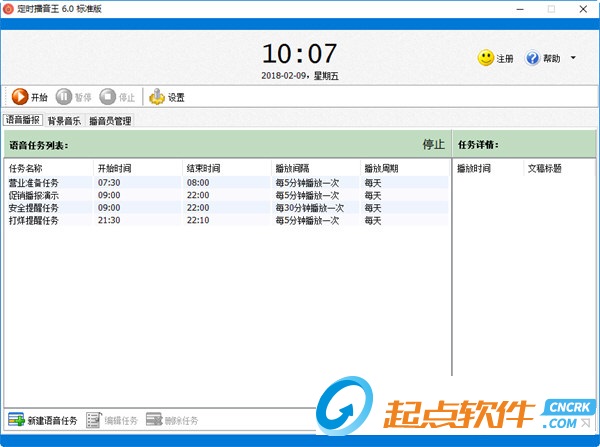Click the 每30分钟播放一次 interval cell
Image resolution: width=600 pixels, height=447 pixels.
click(x=310, y=208)
